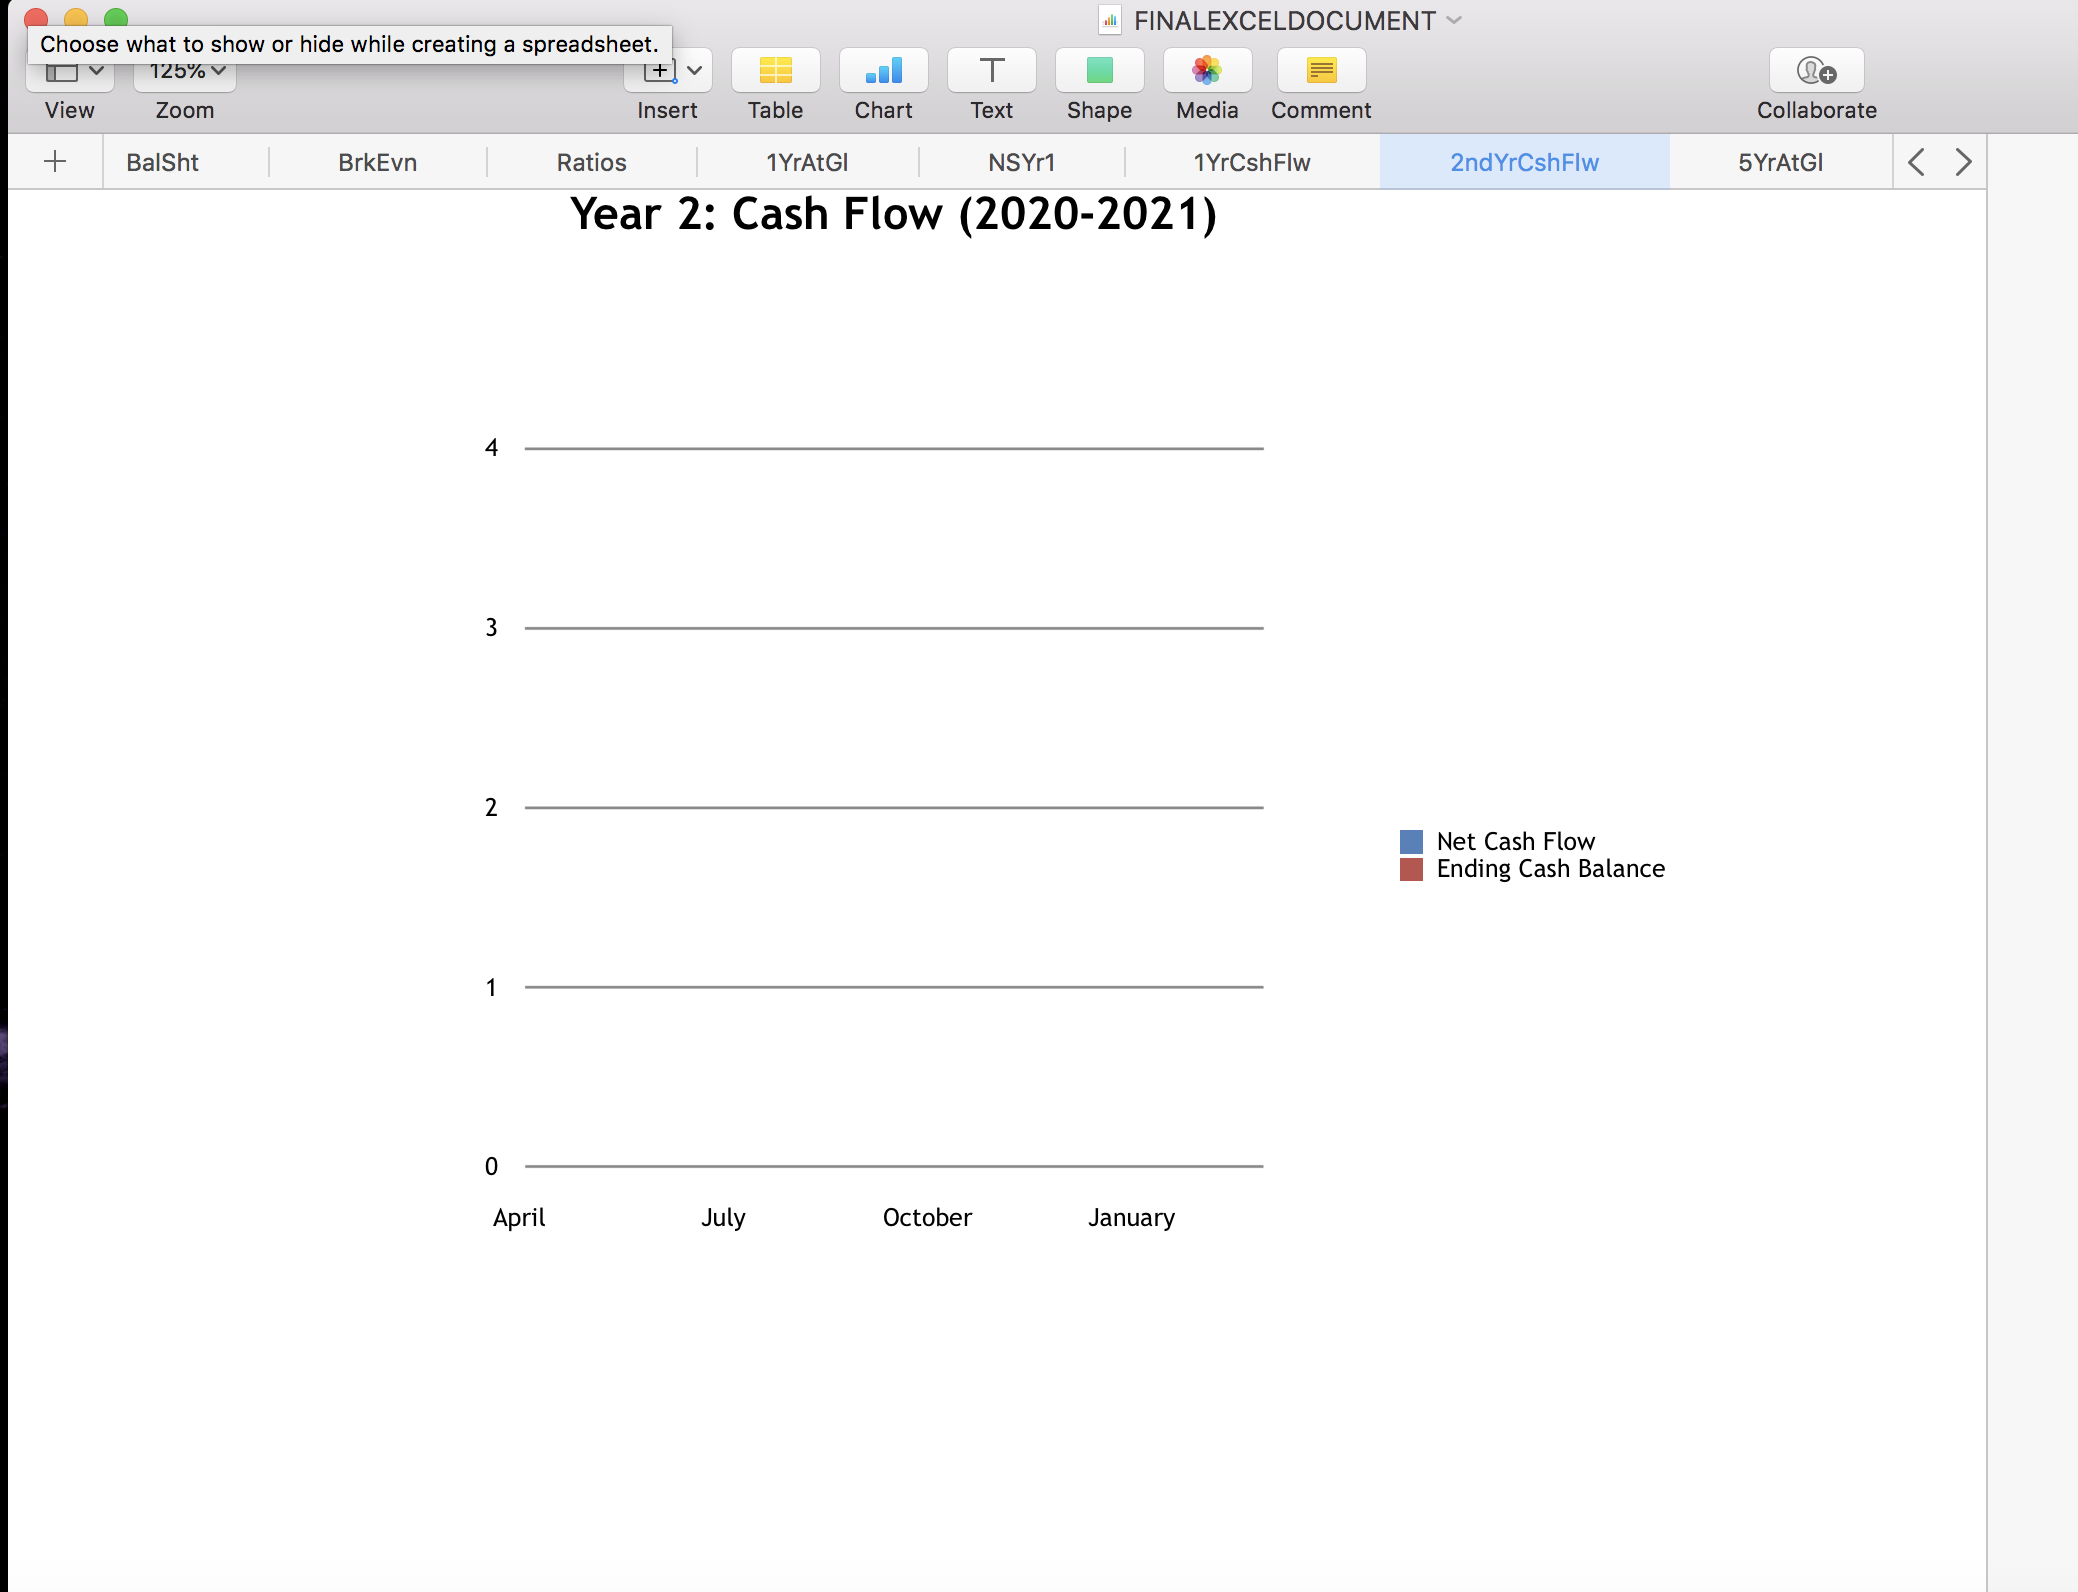Click the y-axis value 1 label

[491, 988]
